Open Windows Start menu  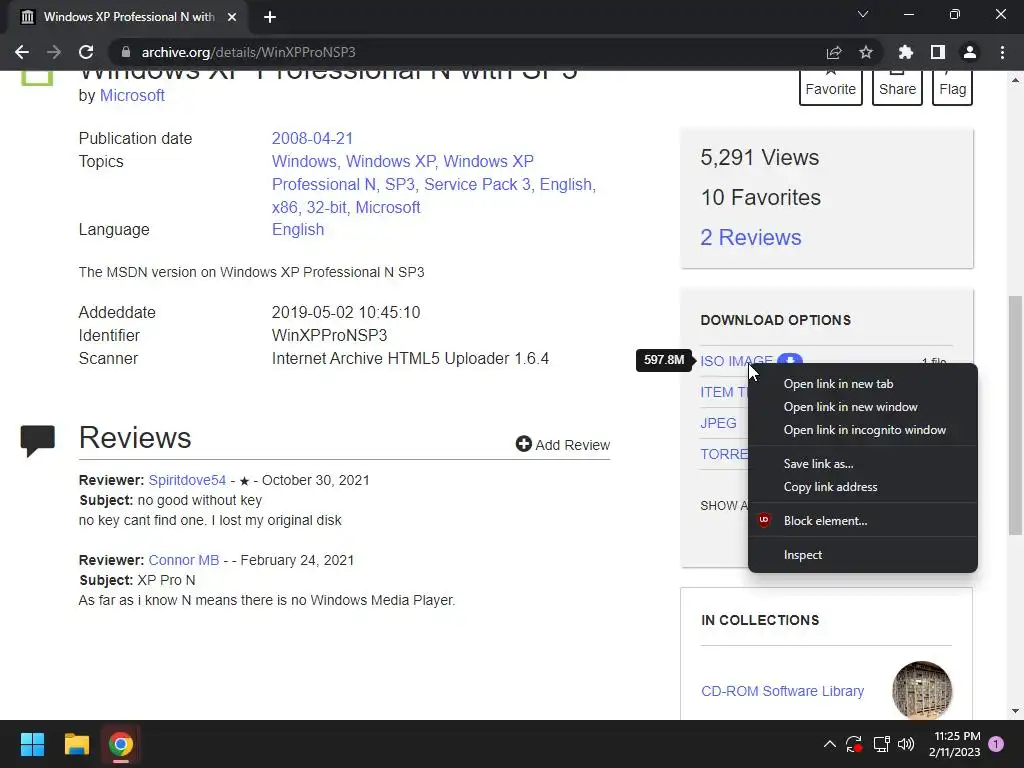[32, 744]
